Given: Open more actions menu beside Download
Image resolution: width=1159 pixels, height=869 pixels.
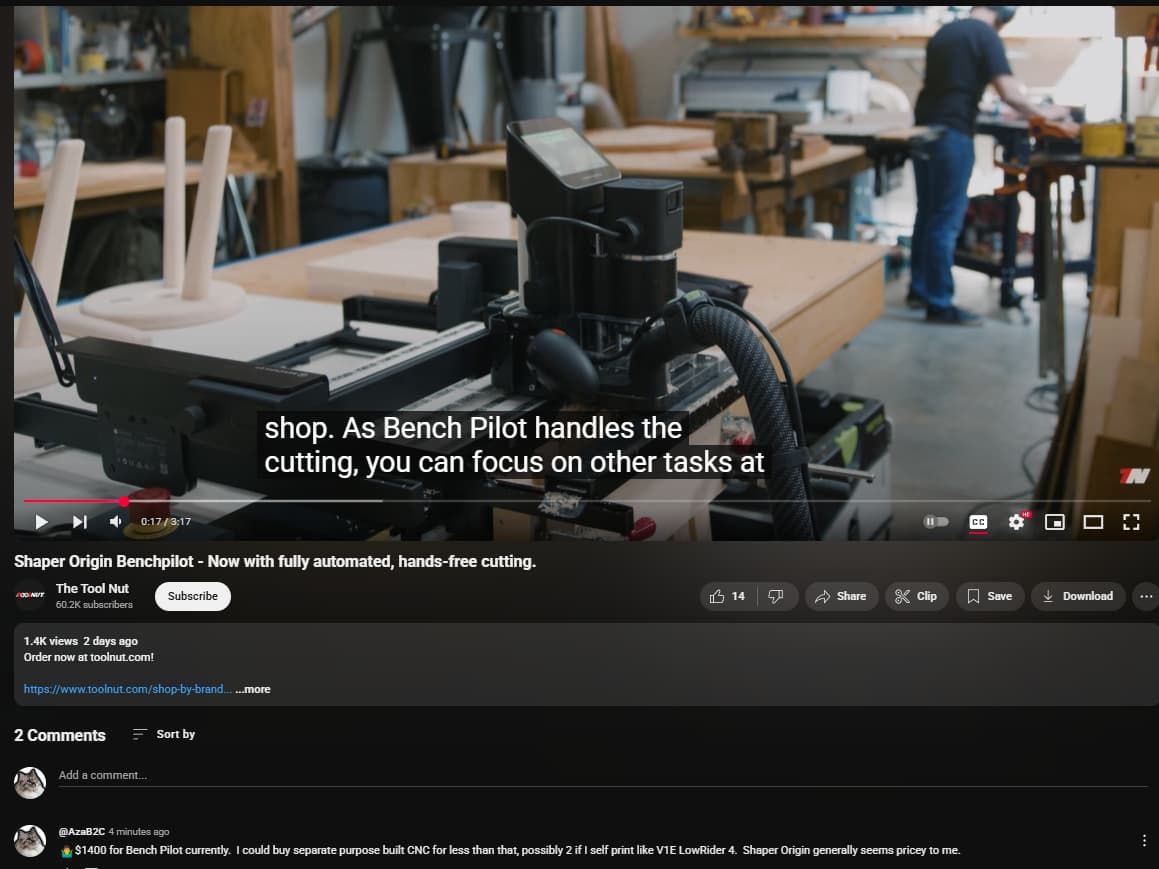Looking at the screenshot, I should (x=1146, y=596).
